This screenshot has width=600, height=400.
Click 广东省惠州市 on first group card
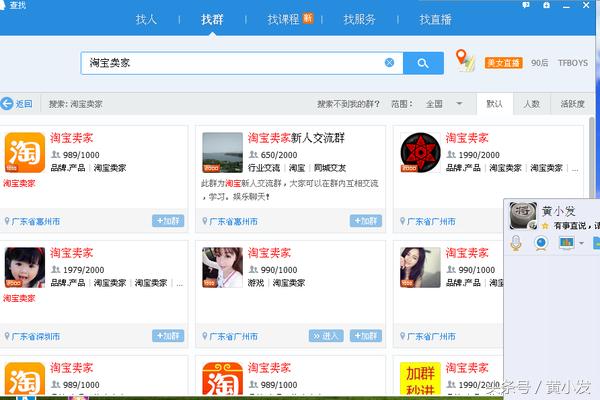tap(36, 221)
